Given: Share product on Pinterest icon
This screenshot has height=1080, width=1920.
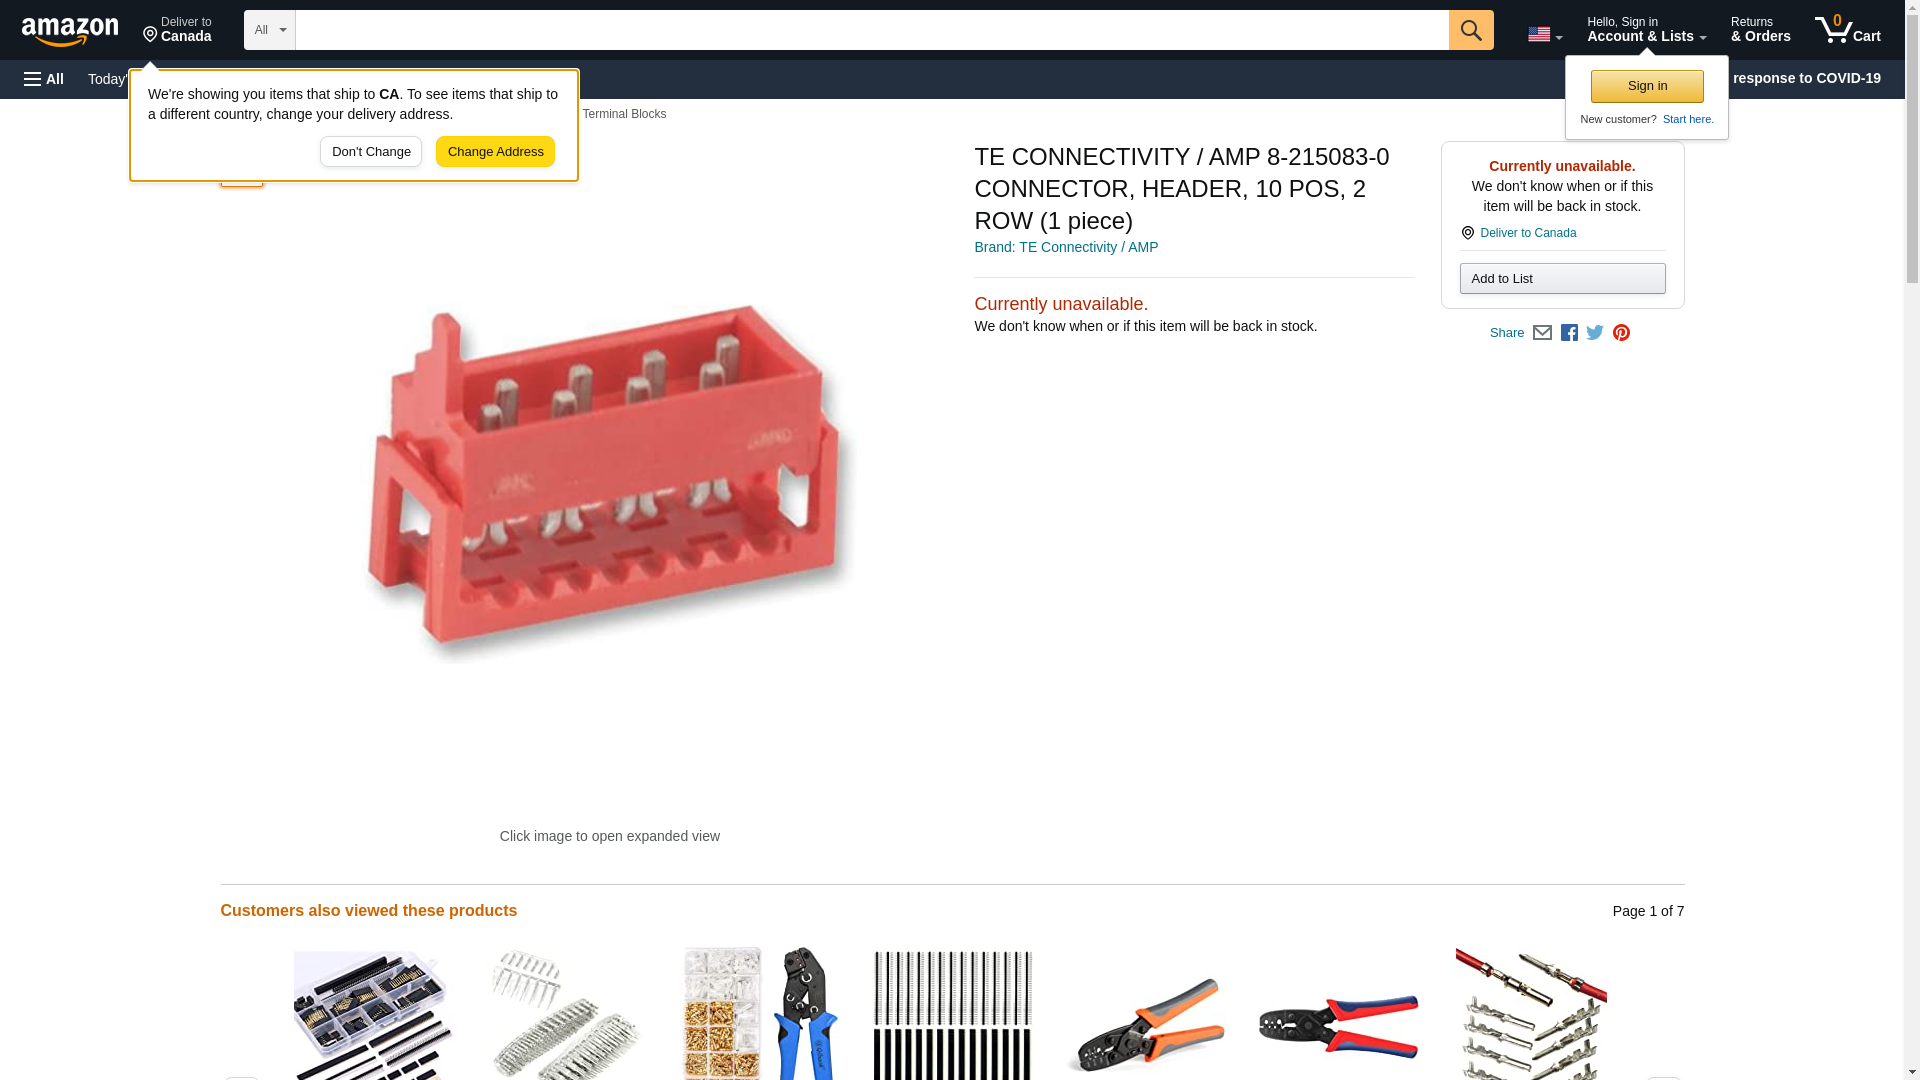Looking at the screenshot, I should [1621, 333].
